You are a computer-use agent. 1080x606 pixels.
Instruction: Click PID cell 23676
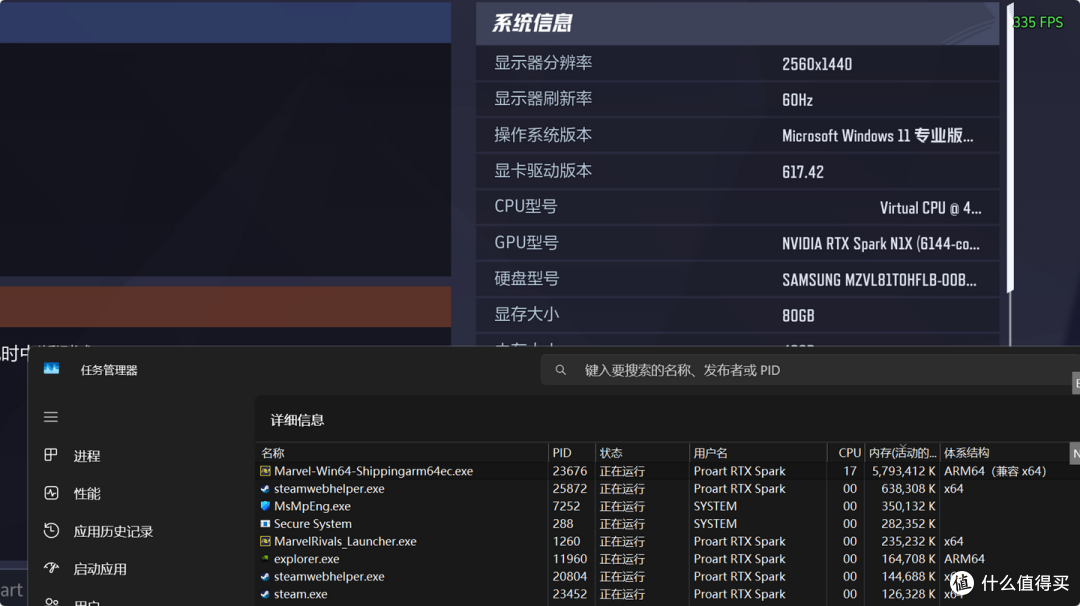pos(570,472)
